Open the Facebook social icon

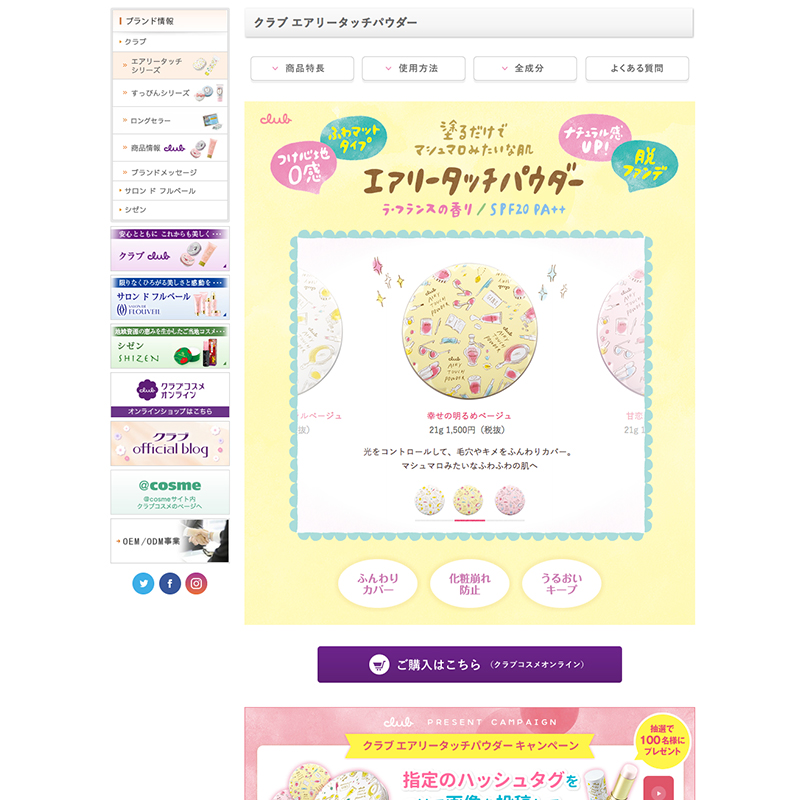click(x=170, y=583)
